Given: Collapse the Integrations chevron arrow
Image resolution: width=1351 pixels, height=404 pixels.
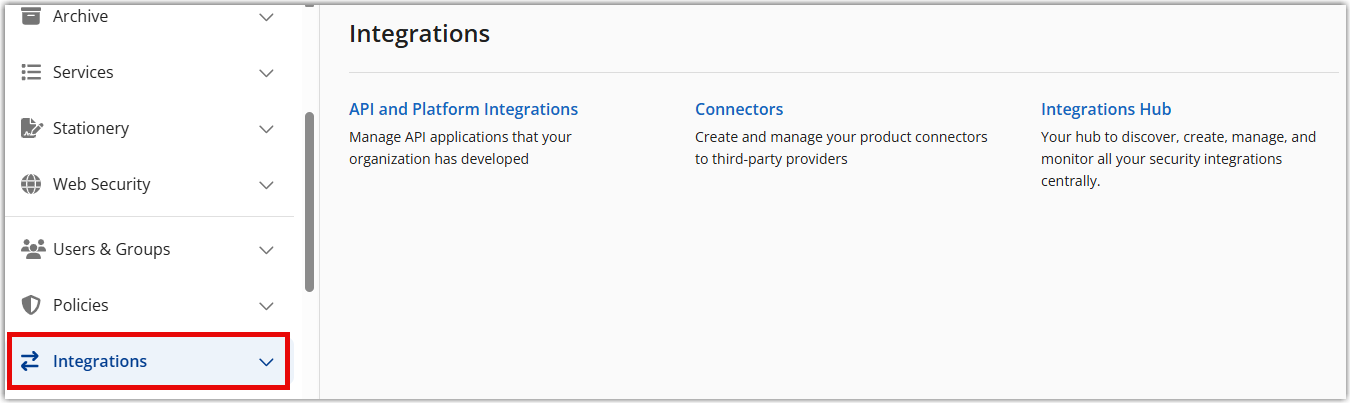Looking at the screenshot, I should click(266, 362).
